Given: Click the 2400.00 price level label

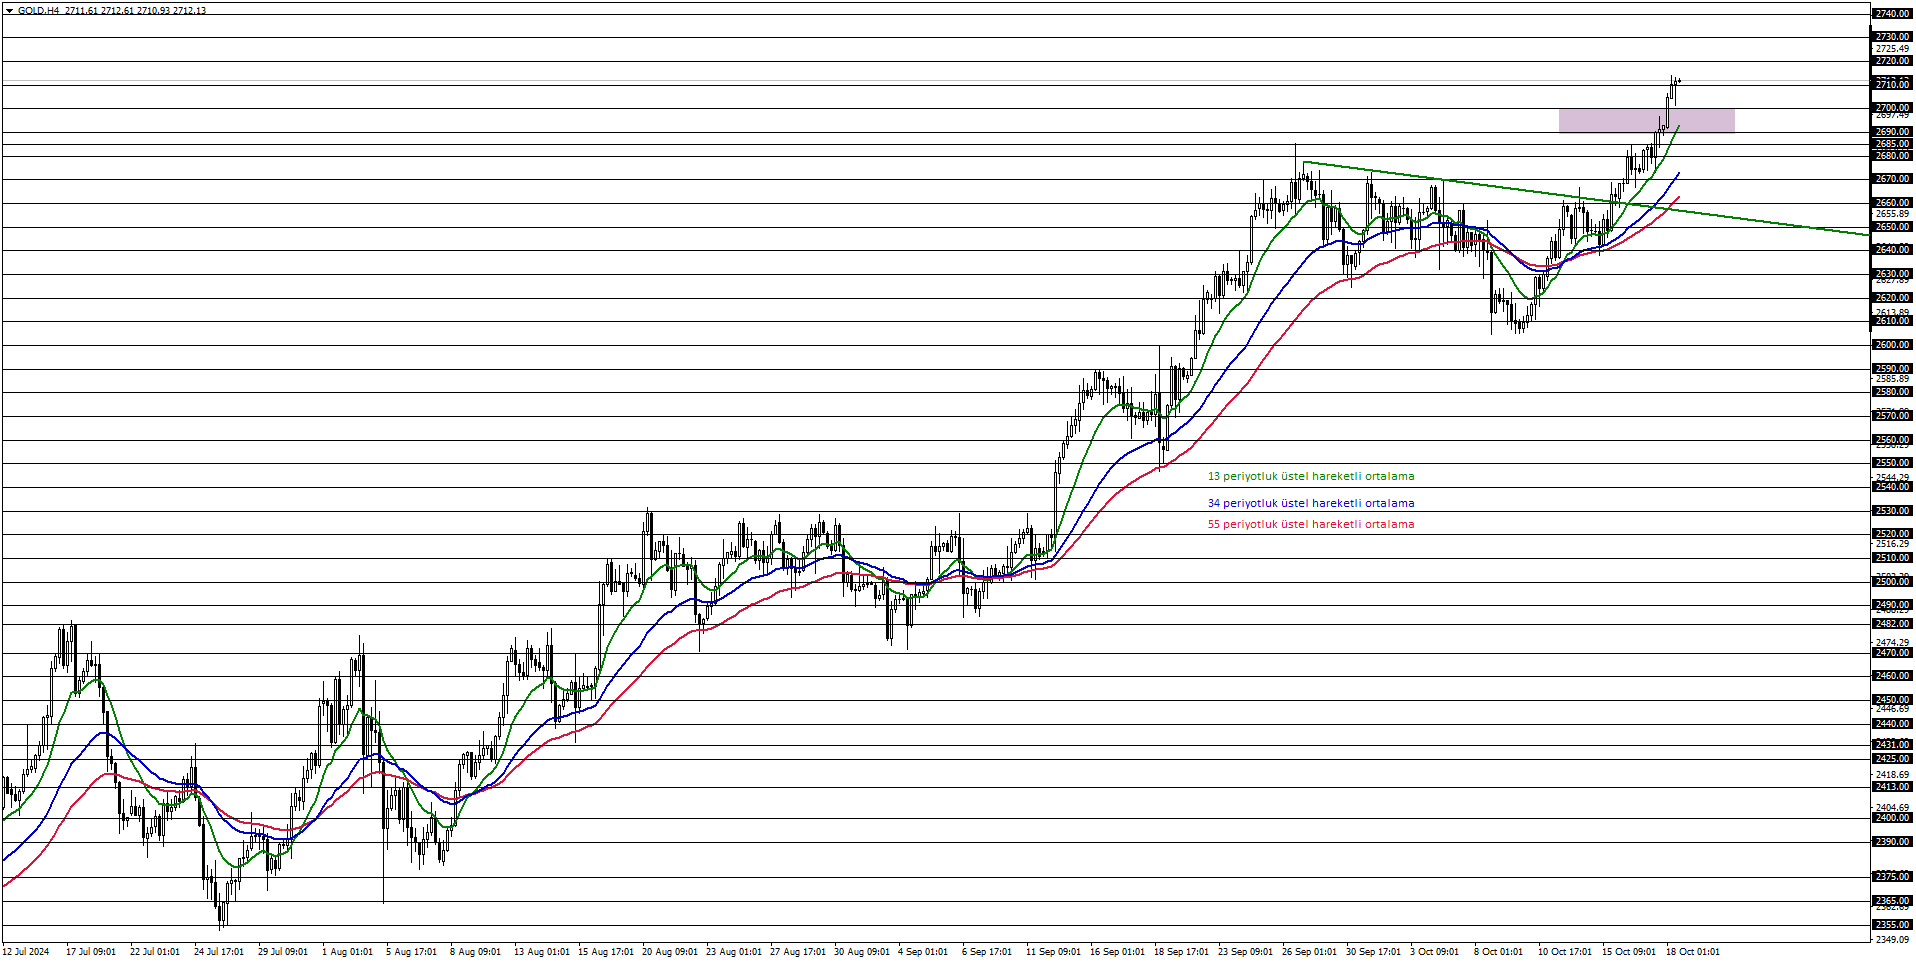Looking at the screenshot, I should point(1892,818).
